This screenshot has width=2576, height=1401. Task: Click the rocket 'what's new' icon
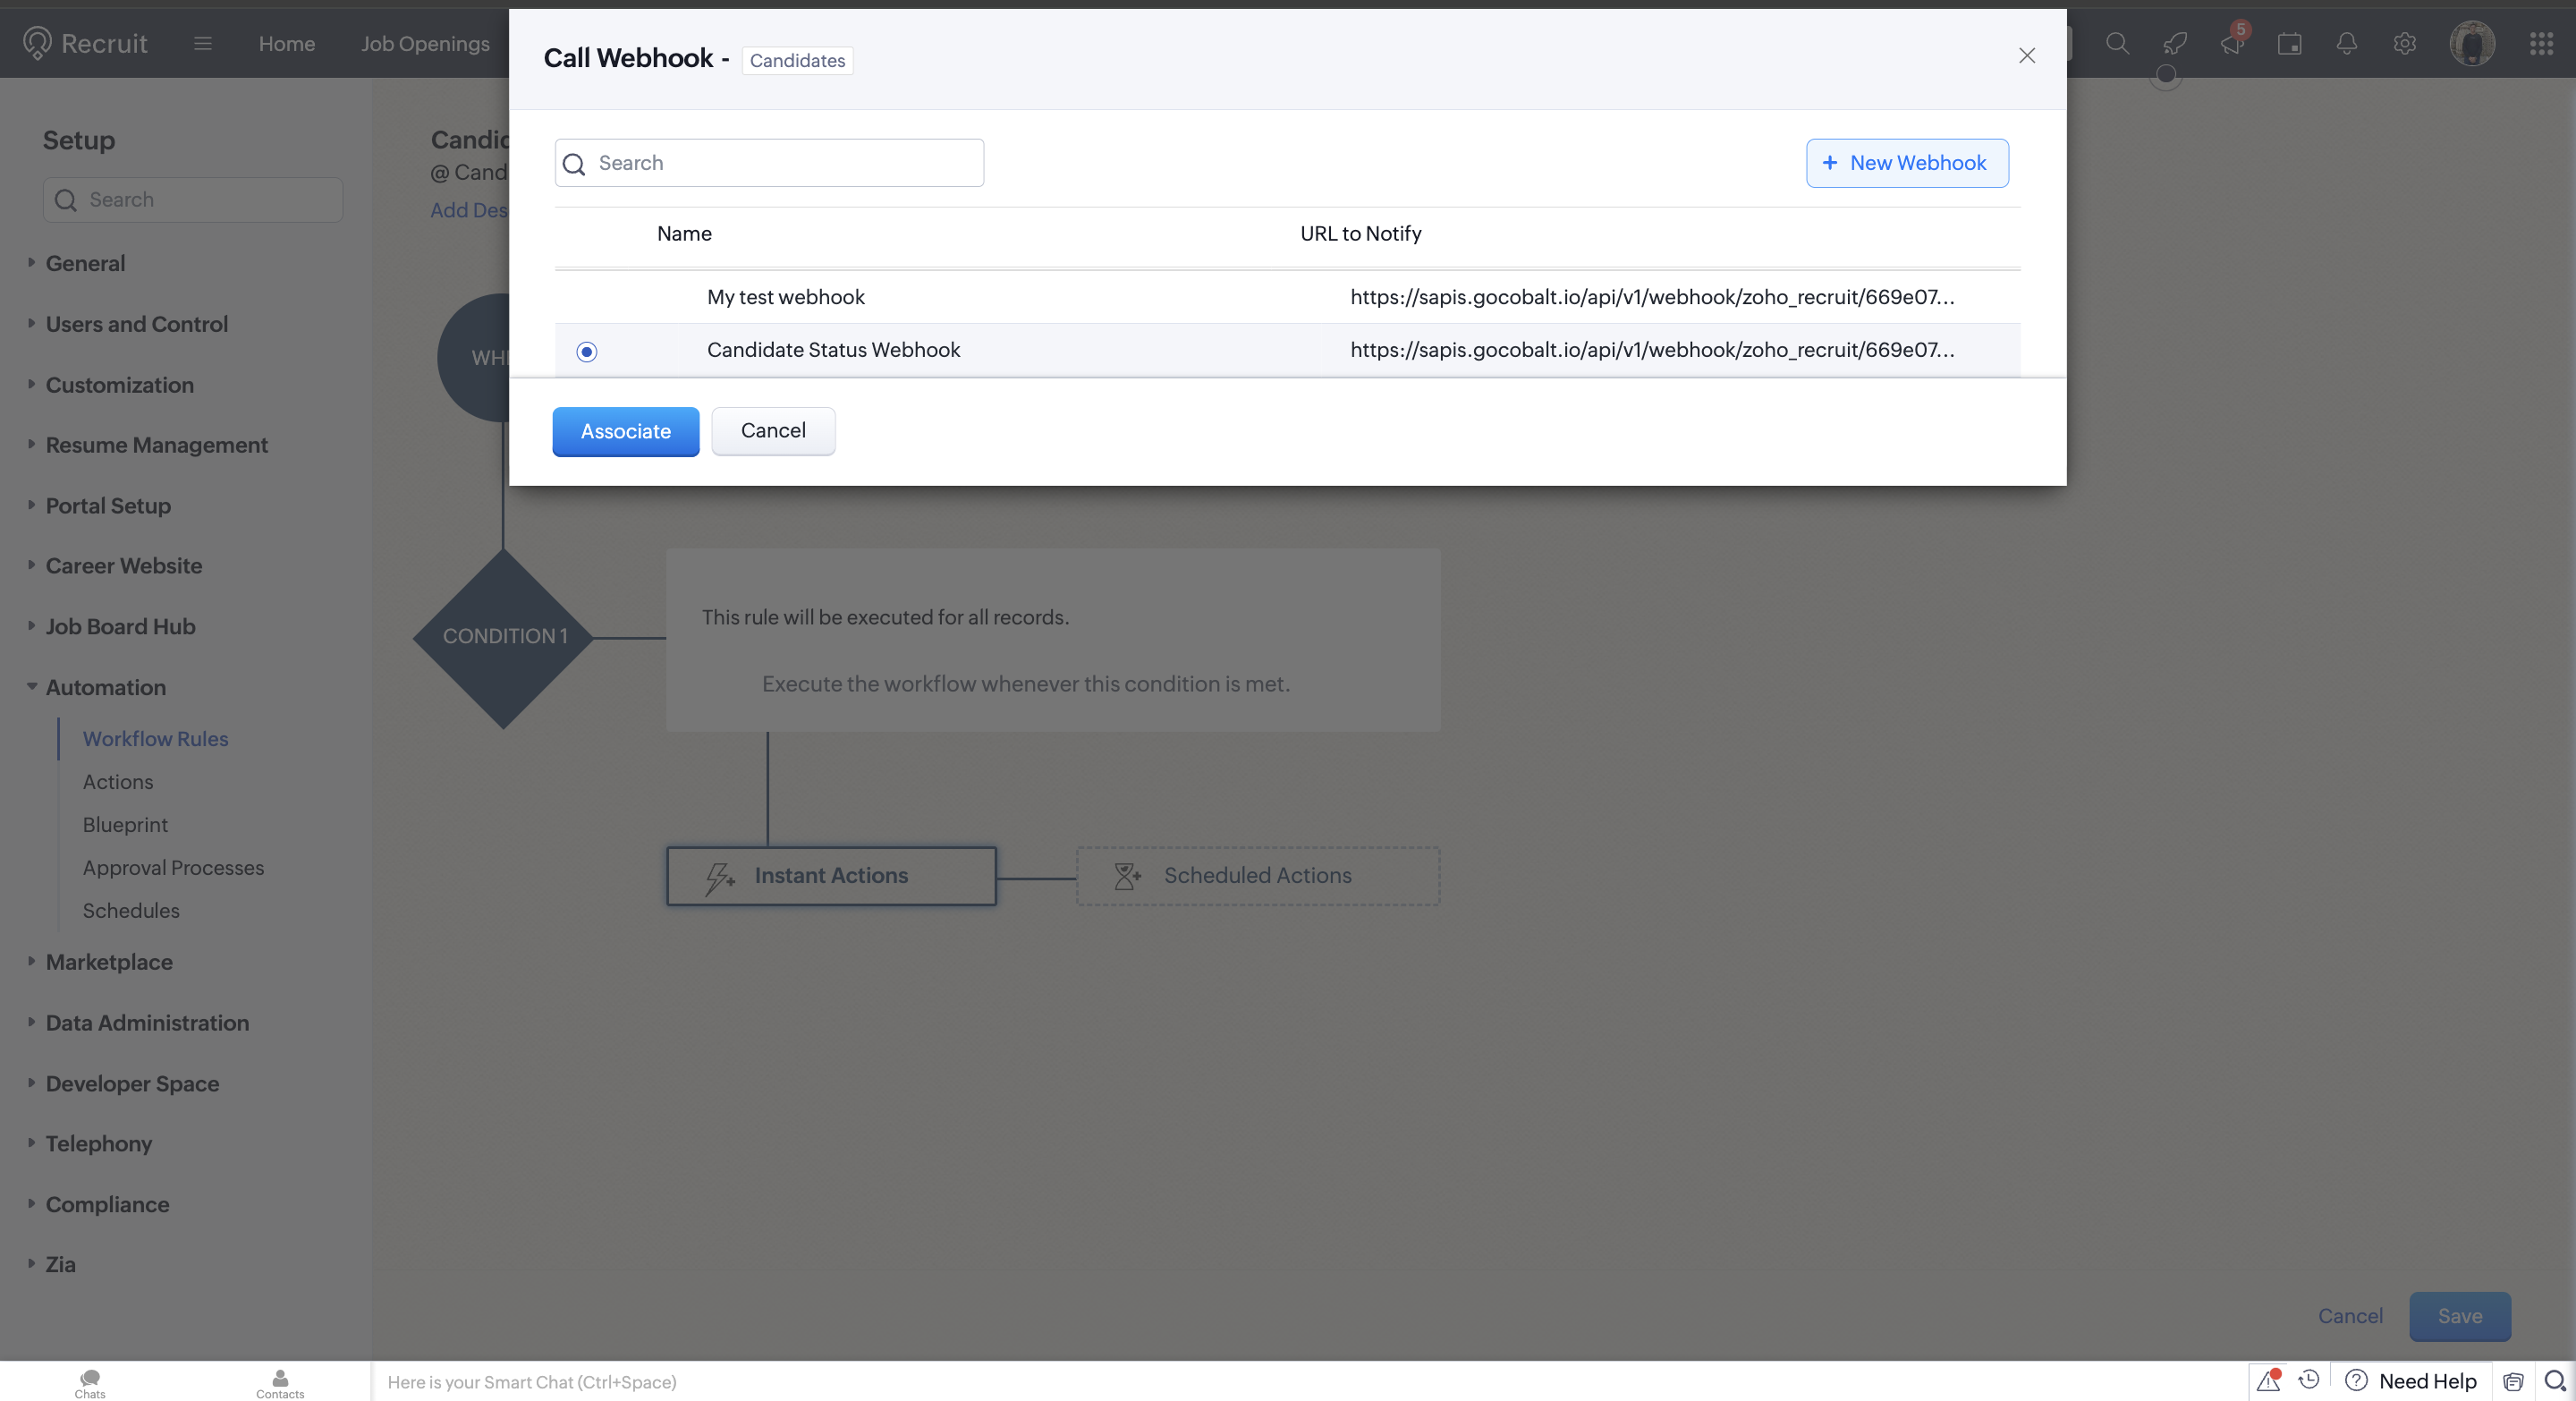(x=2174, y=43)
